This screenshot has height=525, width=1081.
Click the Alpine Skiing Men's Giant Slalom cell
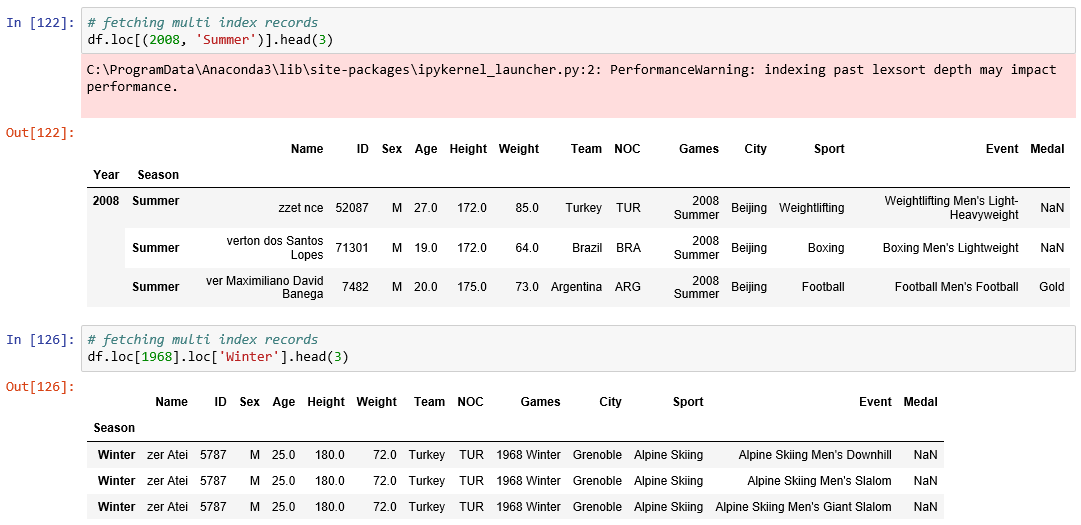pos(803,507)
